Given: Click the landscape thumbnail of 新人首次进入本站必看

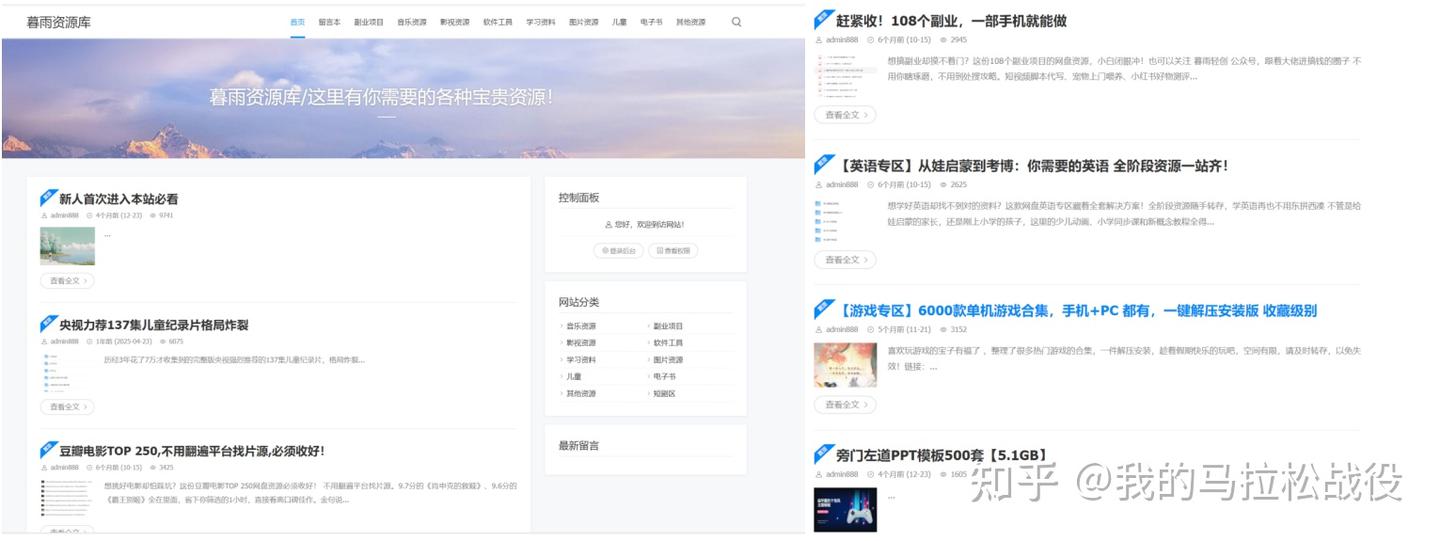Looking at the screenshot, I should click(x=67, y=246).
